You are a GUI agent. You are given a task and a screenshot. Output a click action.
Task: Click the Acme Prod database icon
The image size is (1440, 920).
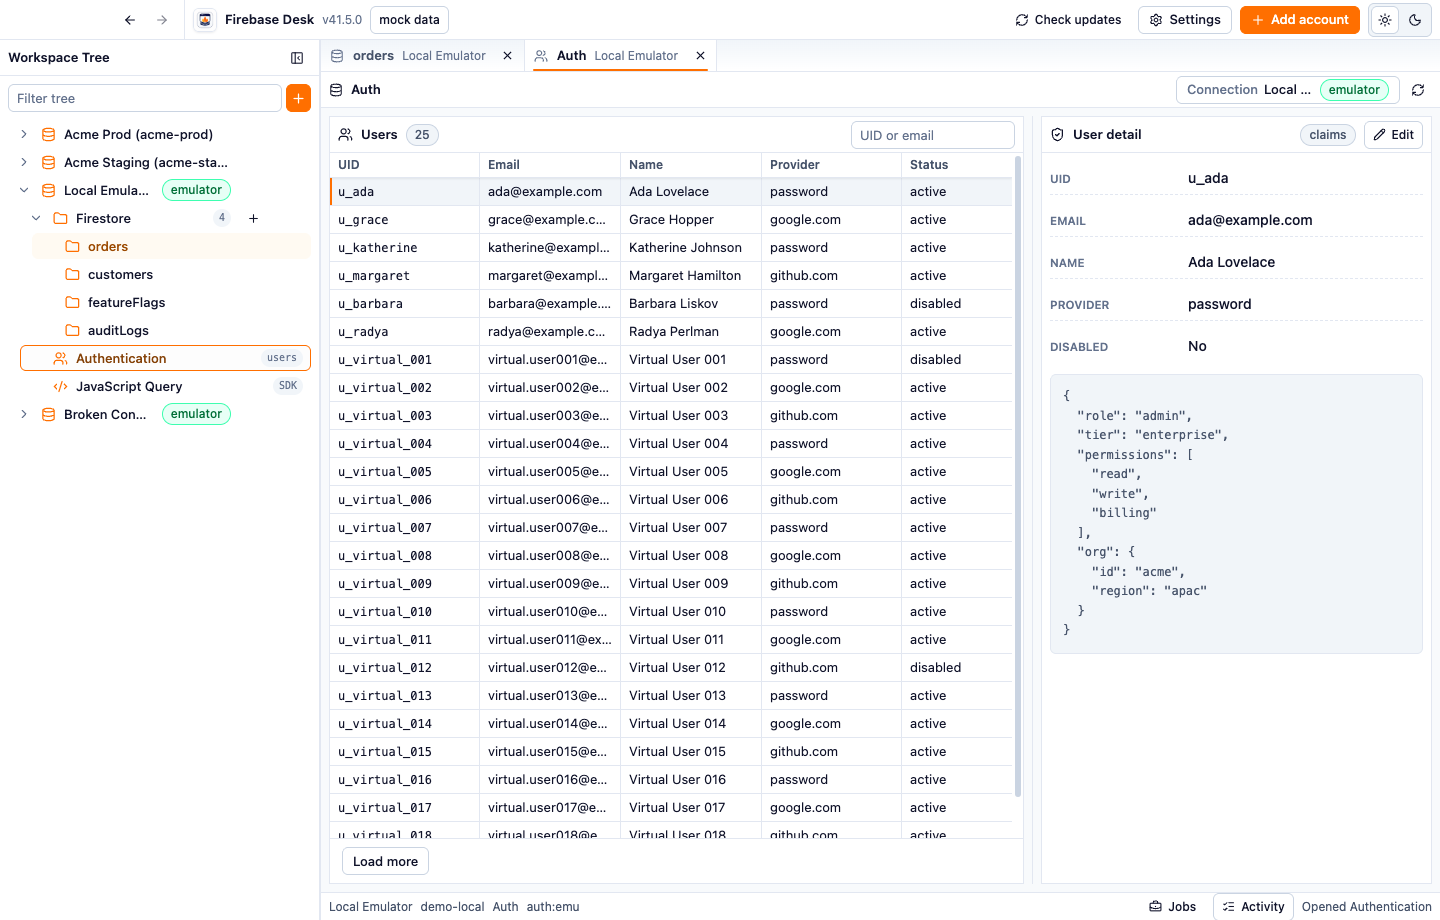click(x=48, y=134)
